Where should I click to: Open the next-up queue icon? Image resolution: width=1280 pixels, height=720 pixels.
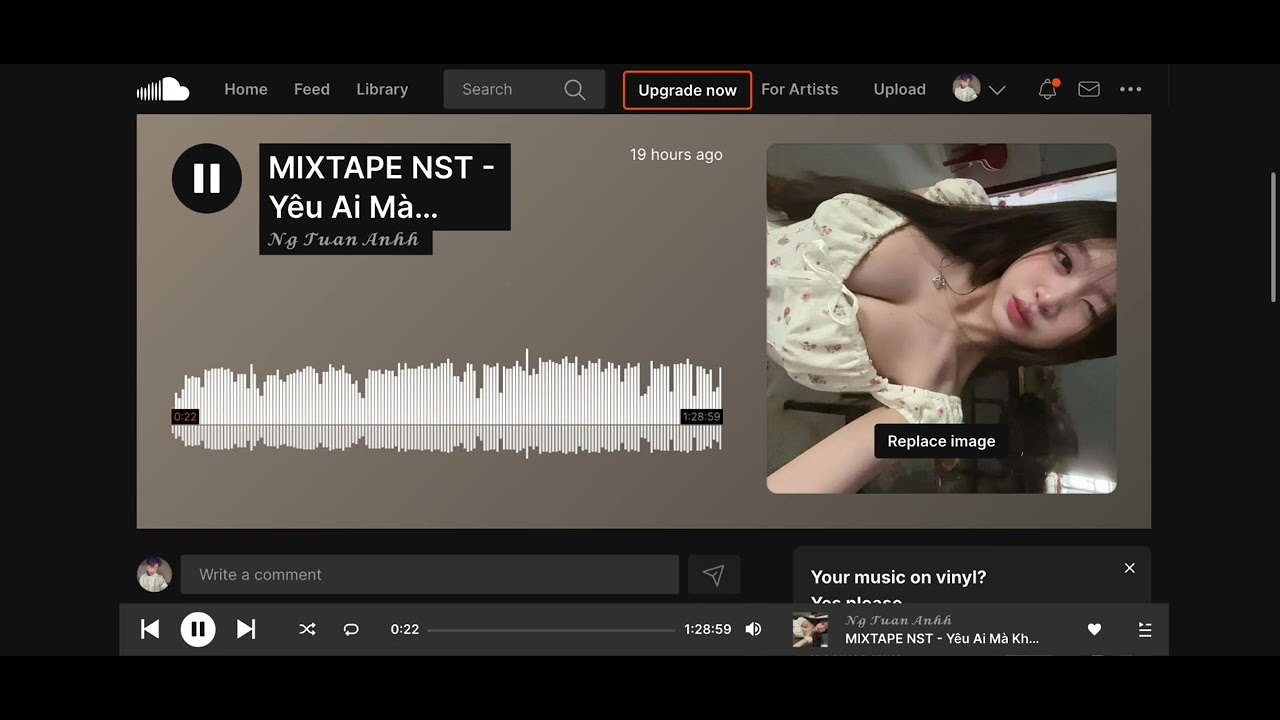point(1145,629)
